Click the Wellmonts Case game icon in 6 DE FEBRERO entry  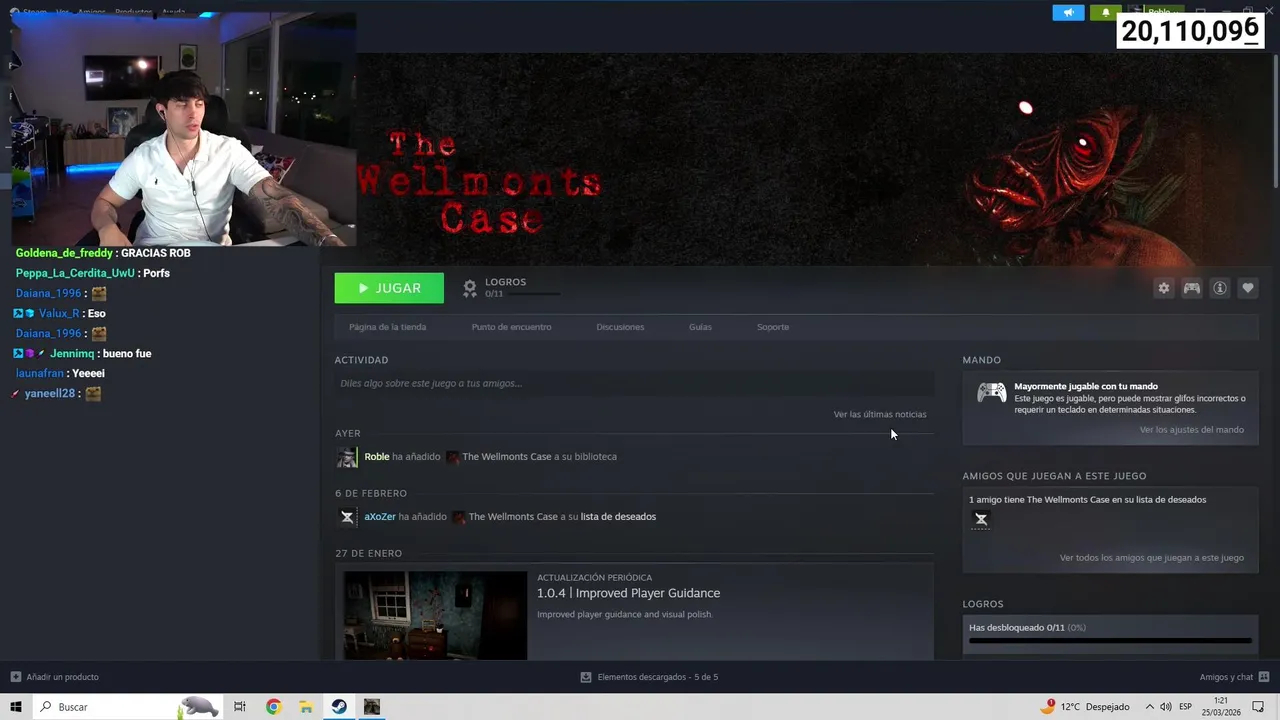[x=459, y=517]
